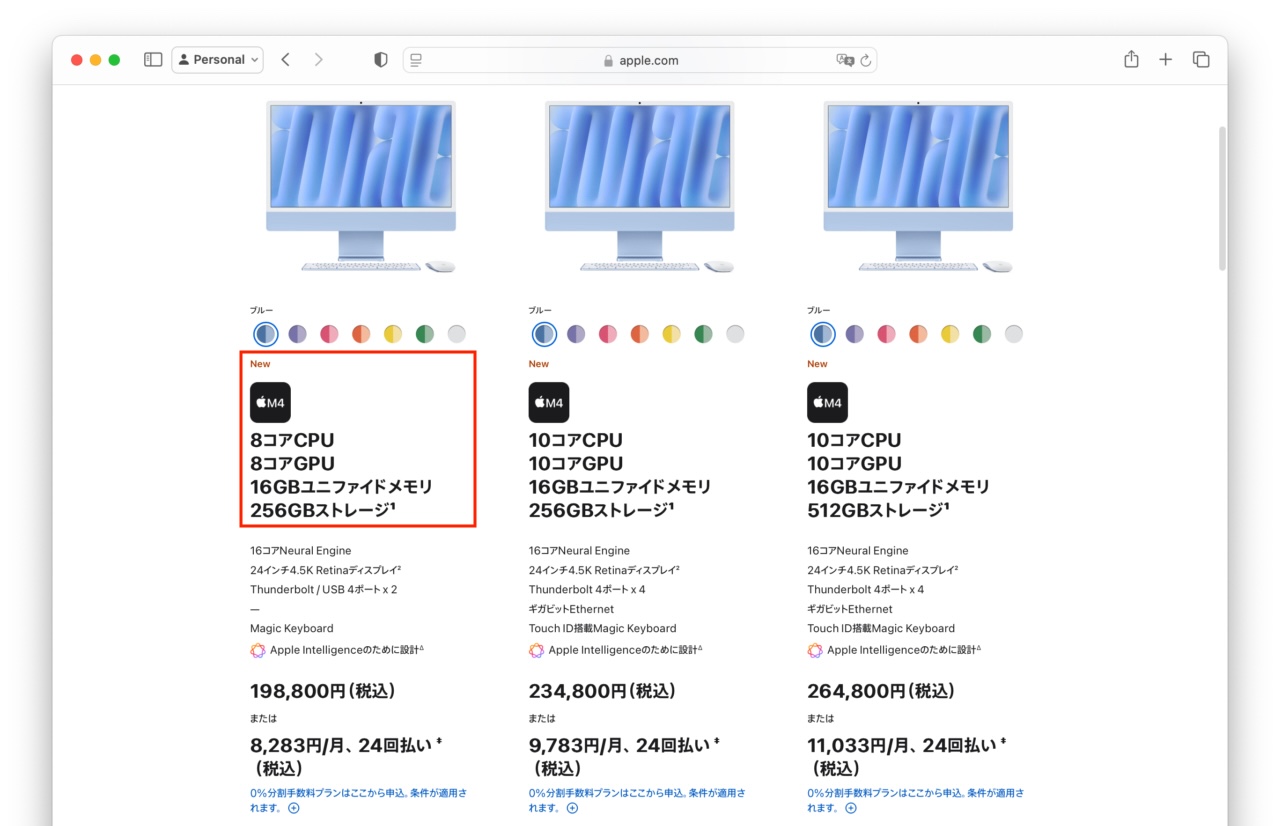Click the price 264,800円(税込)
The width and height of the screenshot is (1280, 826).
tap(881, 691)
